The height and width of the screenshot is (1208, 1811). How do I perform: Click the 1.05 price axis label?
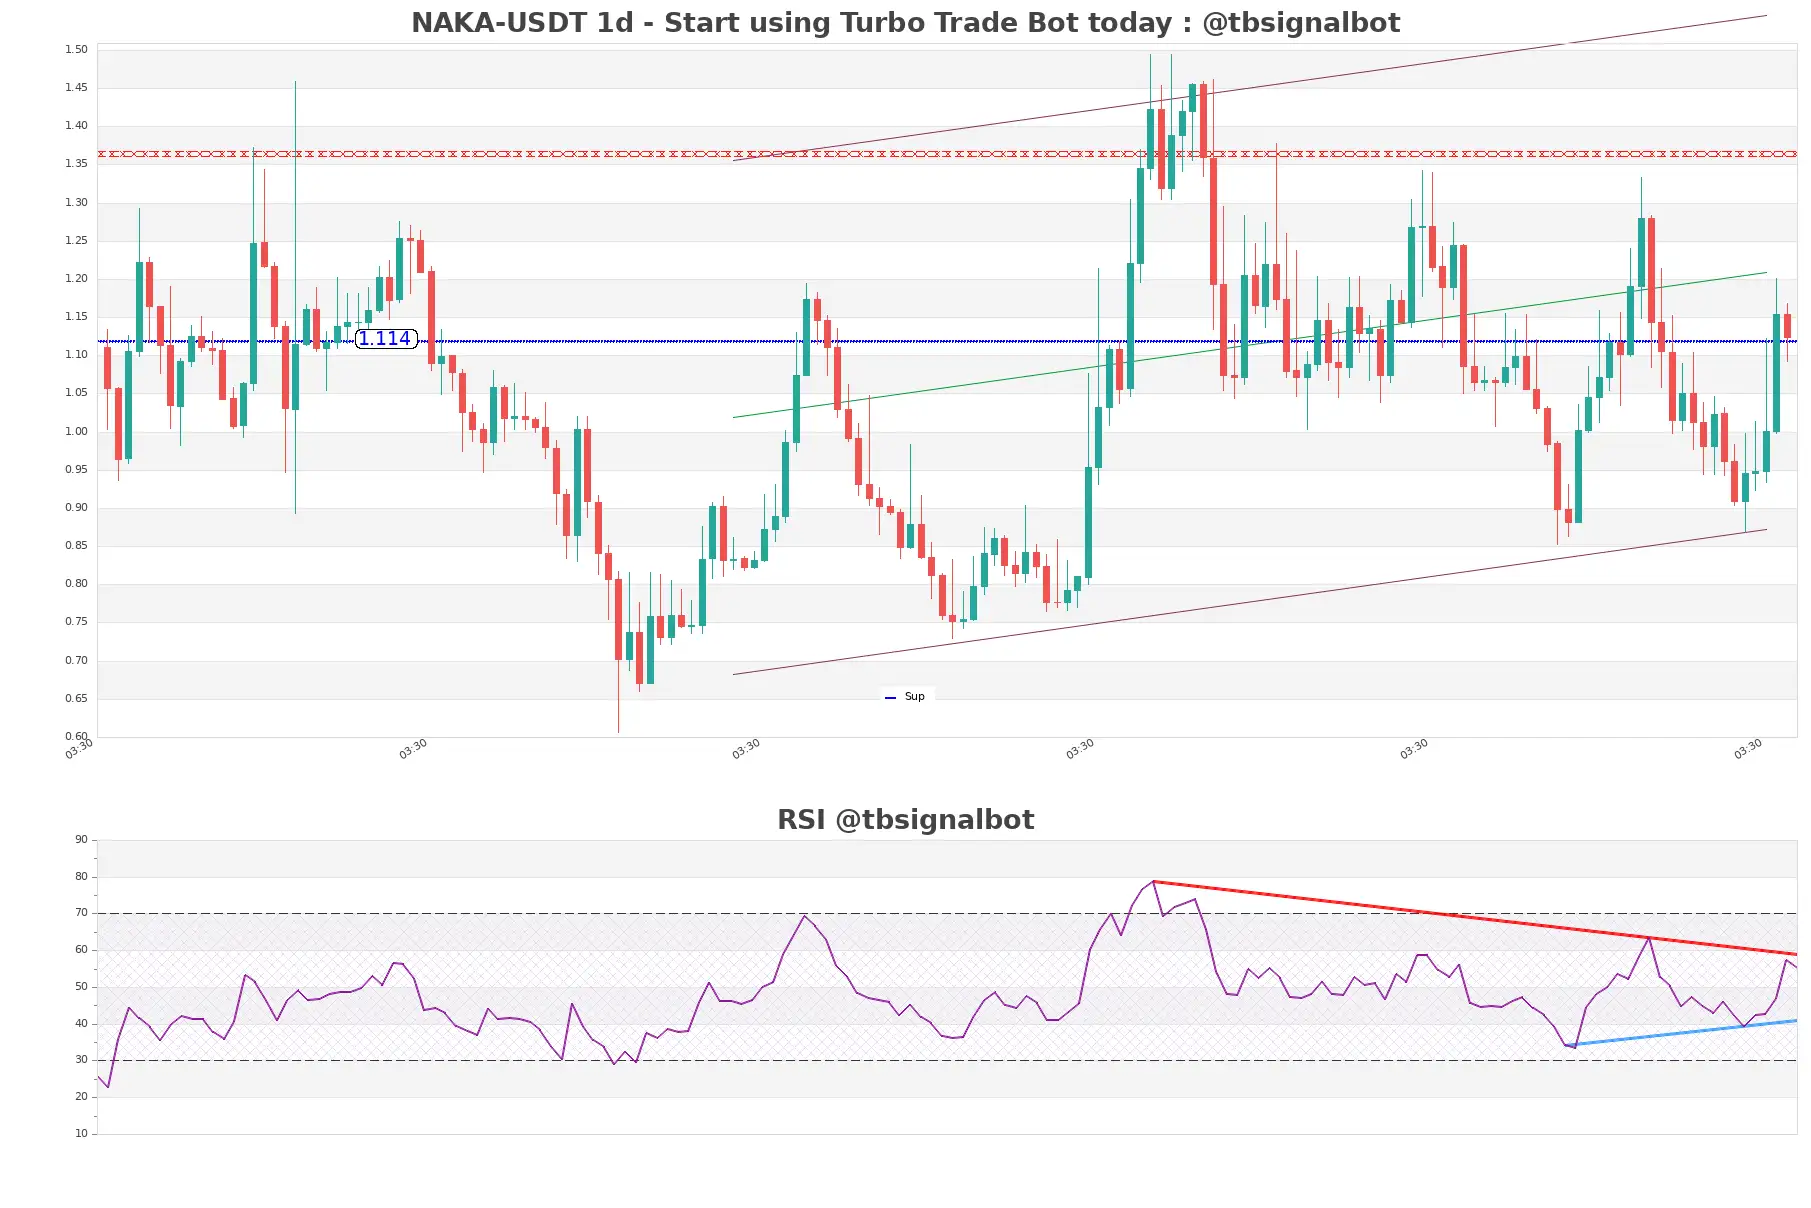tap(76, 393)
